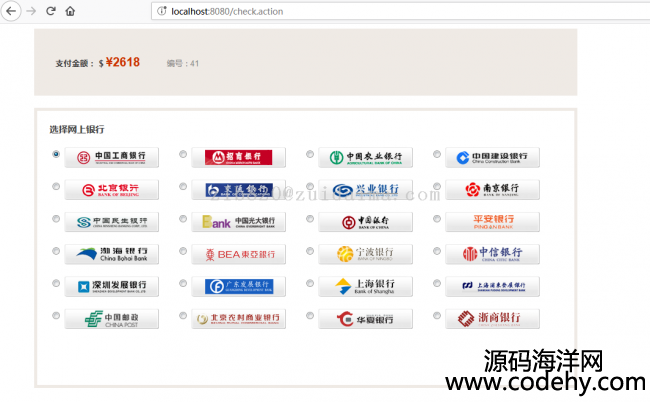Focus the localhost:8080/check.action address field
This screenshot has width=650, height=402.
click(400, 11)
